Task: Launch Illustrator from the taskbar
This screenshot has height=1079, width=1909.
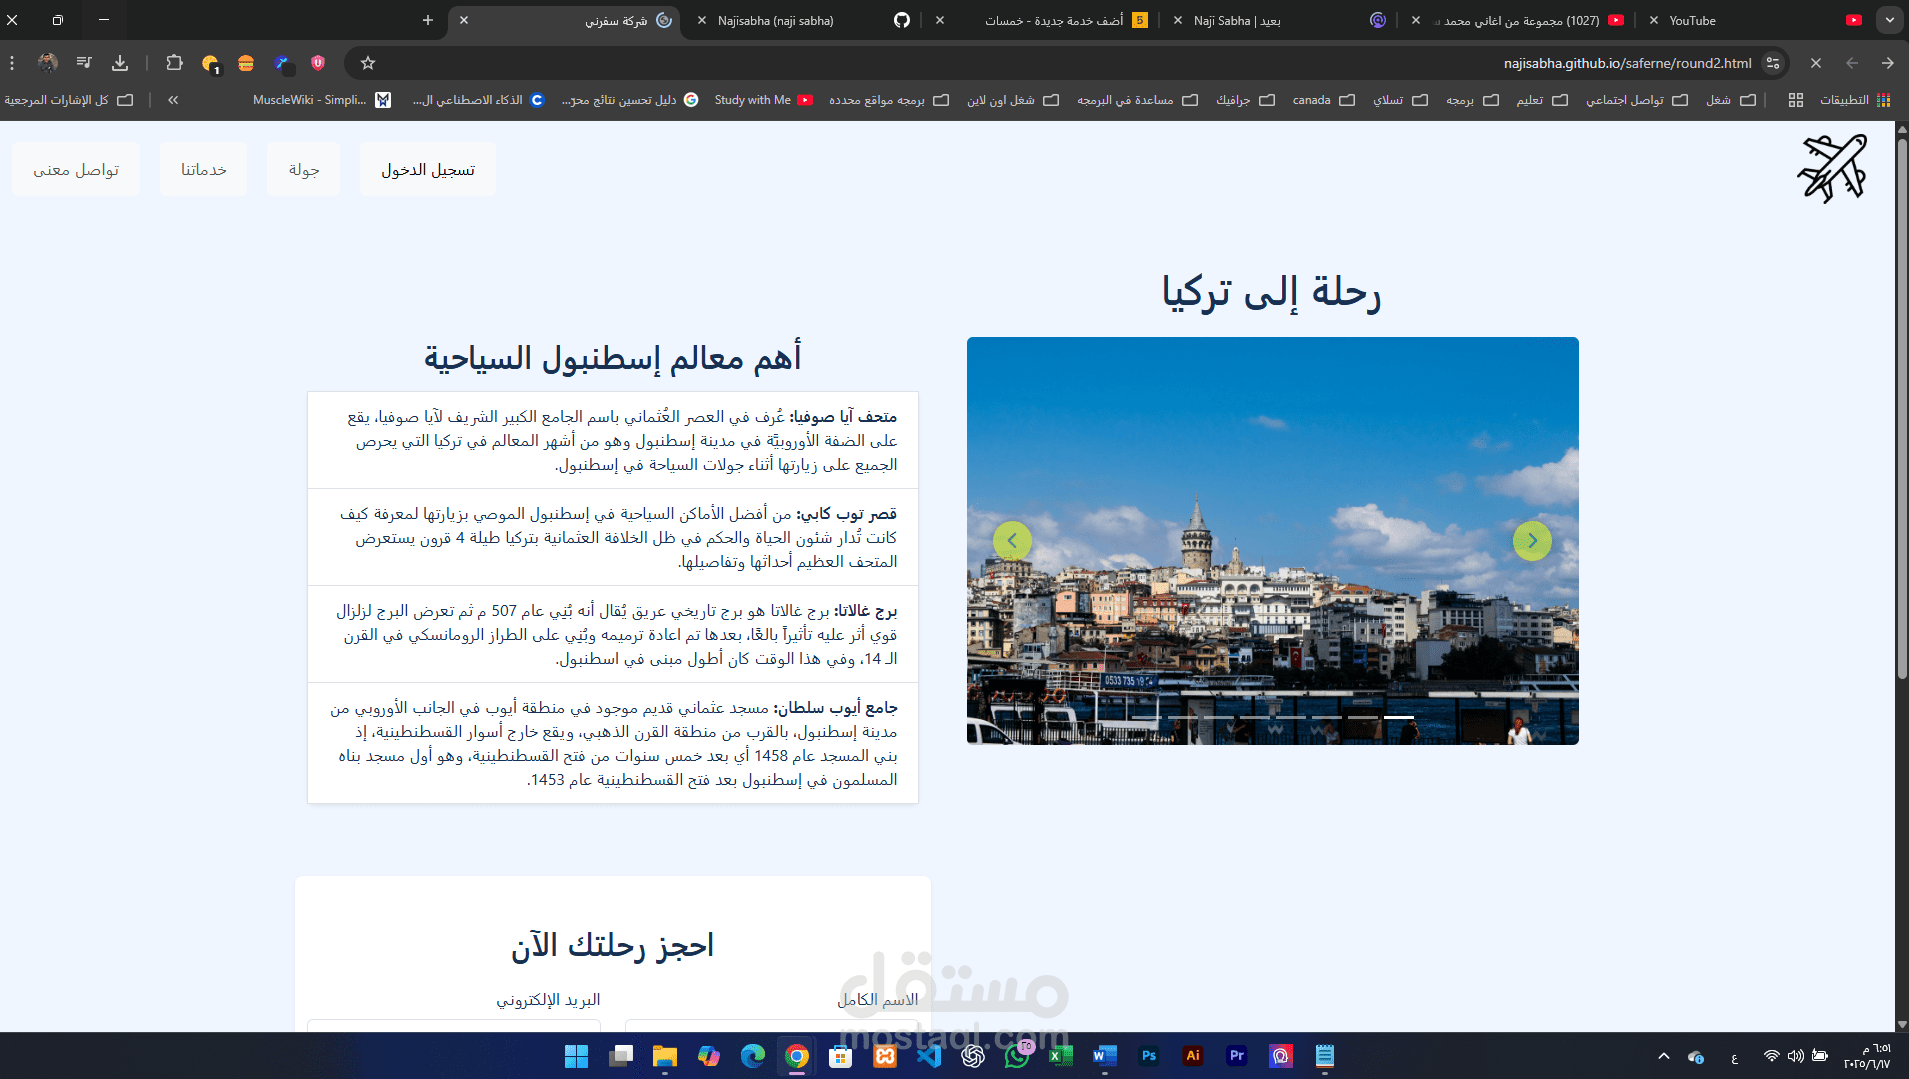Action: (x=1193, y=1056)
